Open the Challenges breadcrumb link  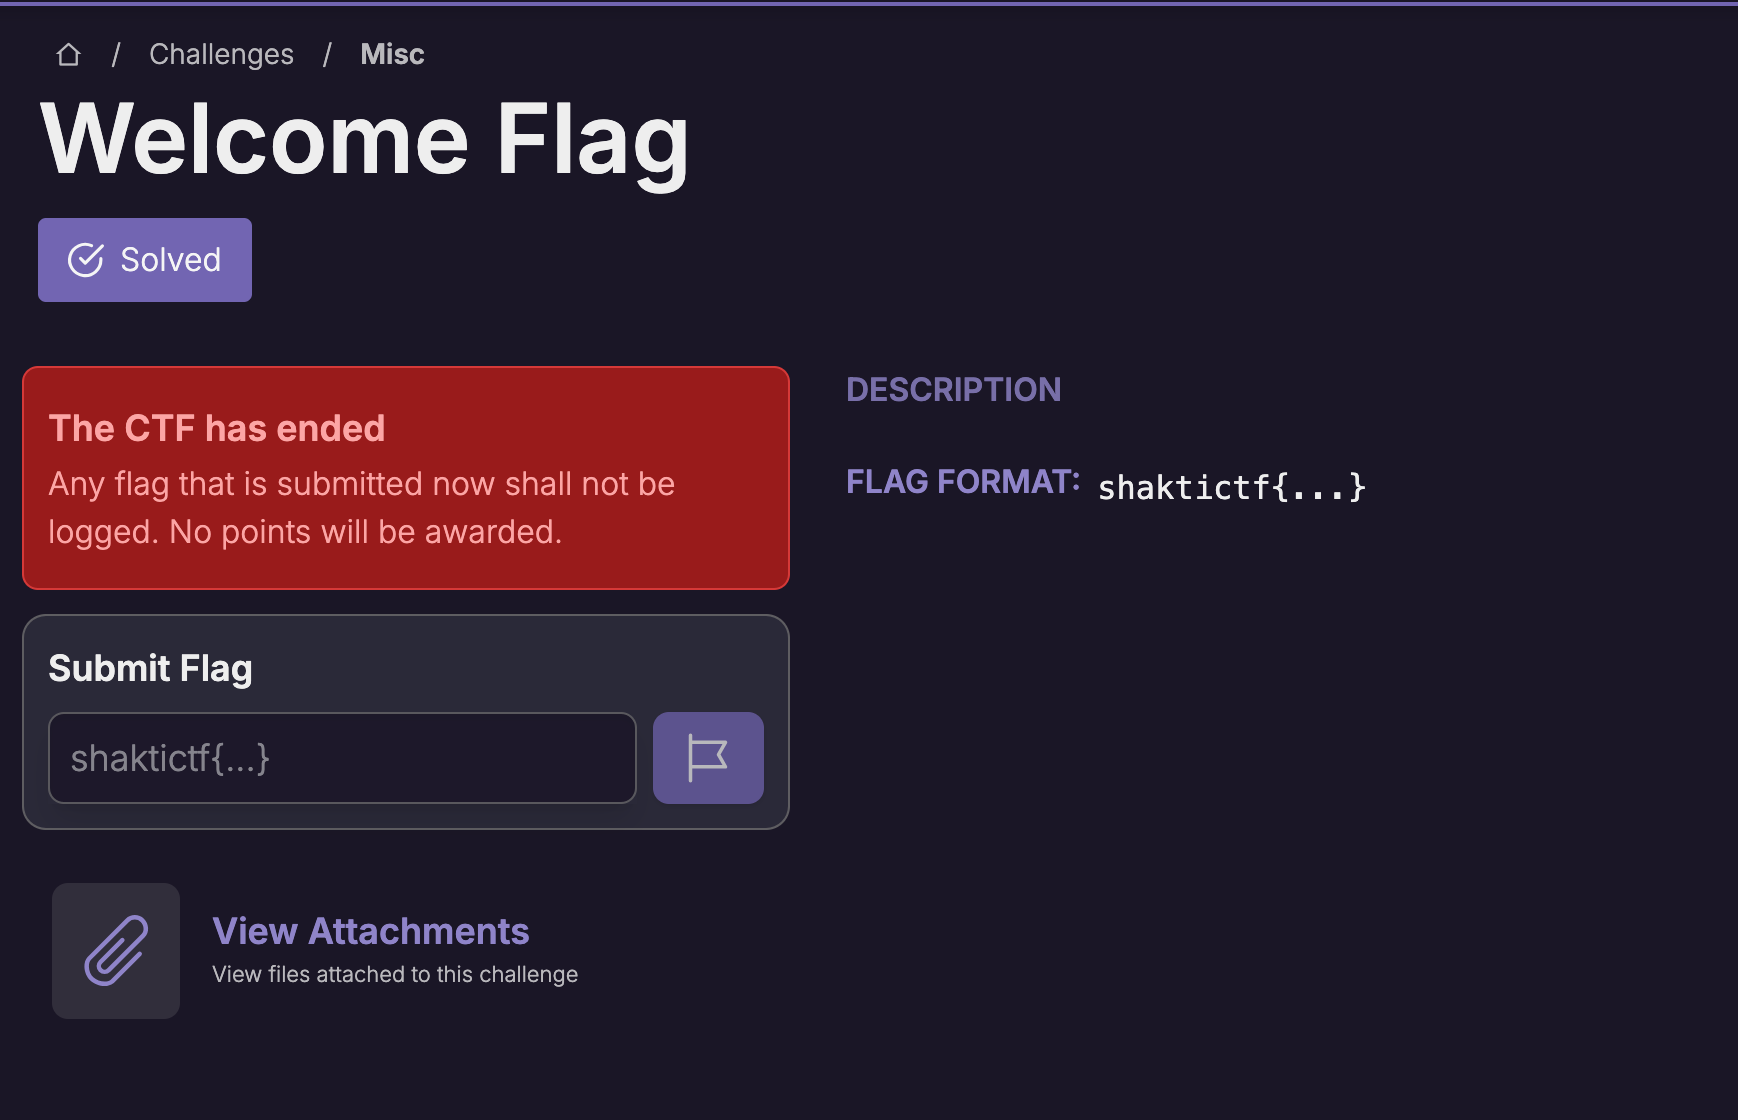pos(221,54)
